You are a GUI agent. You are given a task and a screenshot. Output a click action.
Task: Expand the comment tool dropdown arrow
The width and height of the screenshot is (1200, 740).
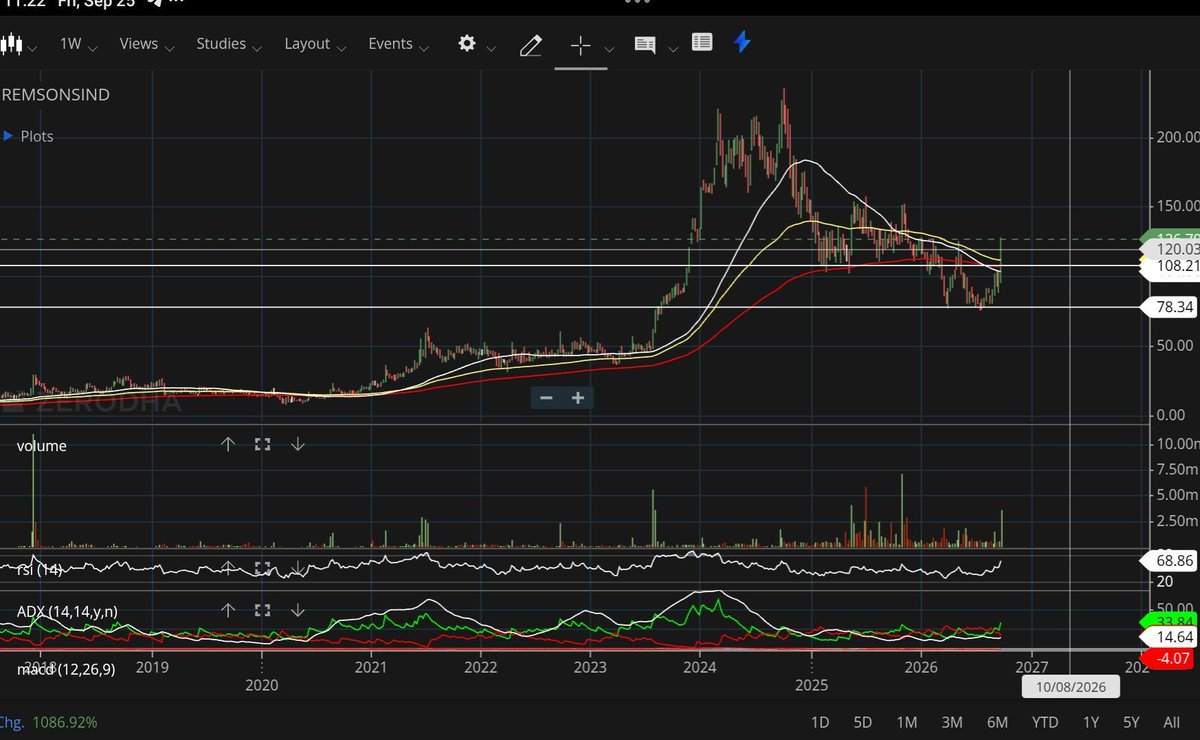pyautogui.click(x=673, y=48)
